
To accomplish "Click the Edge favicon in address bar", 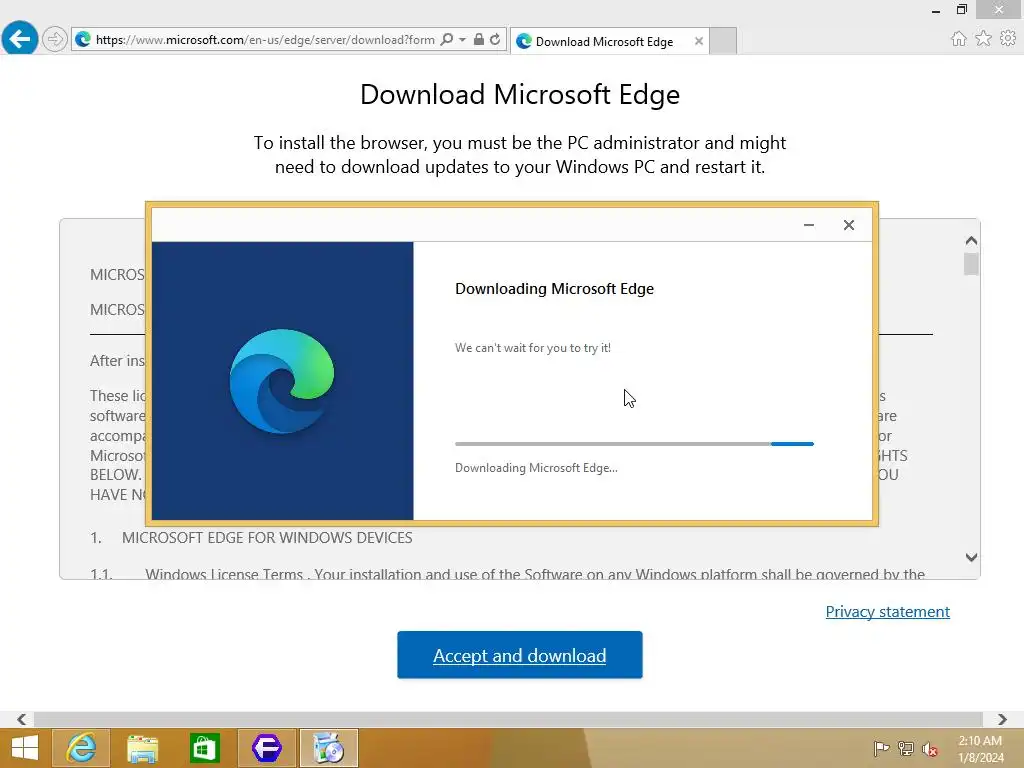I will pyautogui.click(x=83, y=39).
